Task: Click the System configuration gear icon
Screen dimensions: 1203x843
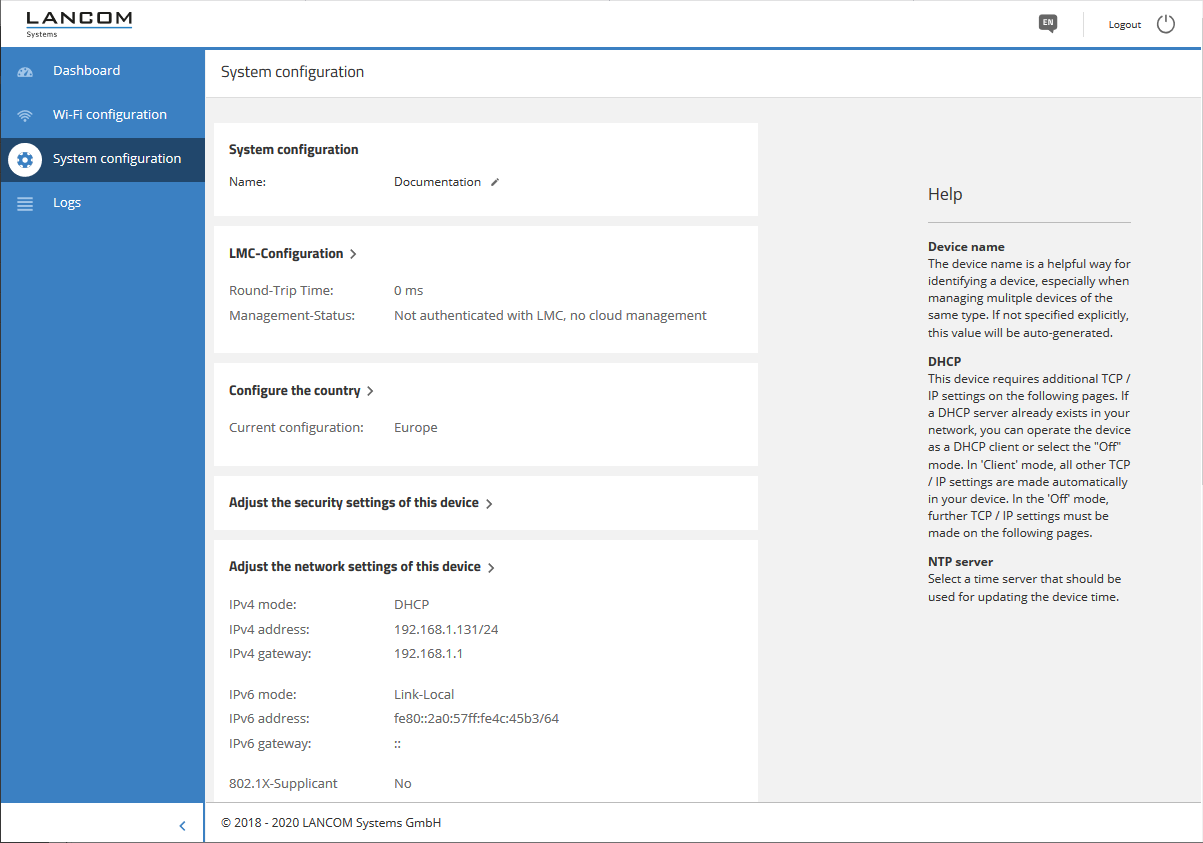Action: [x=25, y=159]
